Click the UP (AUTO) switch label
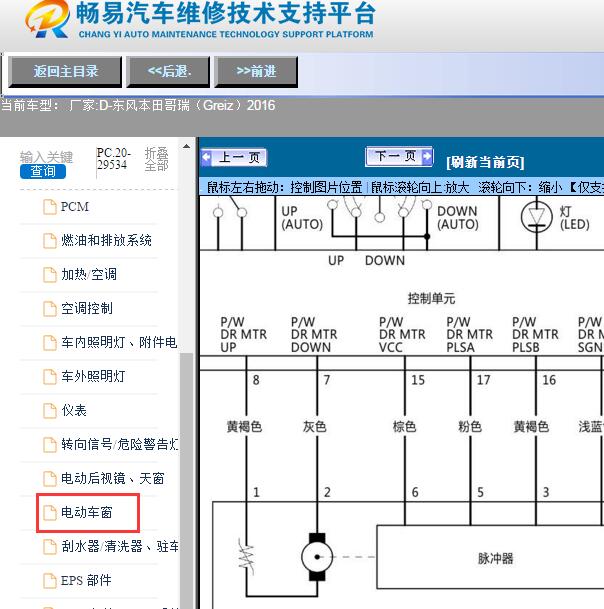Image resolution: width=604 pixels, height=609 pixels. pos(302,218)
